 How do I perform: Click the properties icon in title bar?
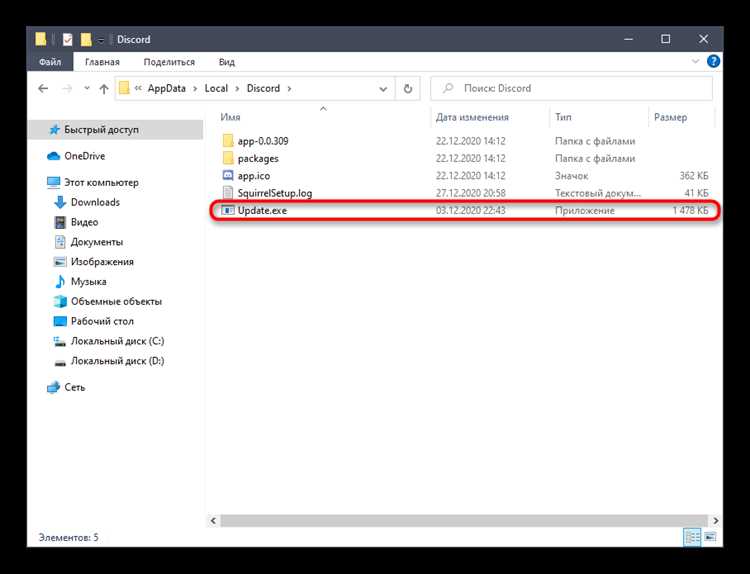pos(67,39)
